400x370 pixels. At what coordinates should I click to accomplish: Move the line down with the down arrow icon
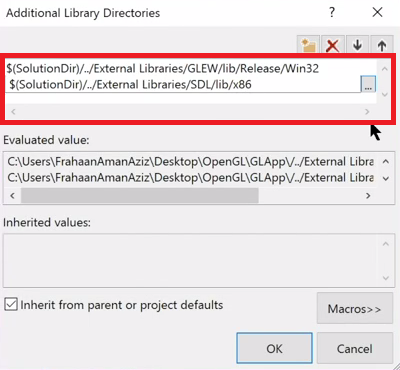click(357, 45)
